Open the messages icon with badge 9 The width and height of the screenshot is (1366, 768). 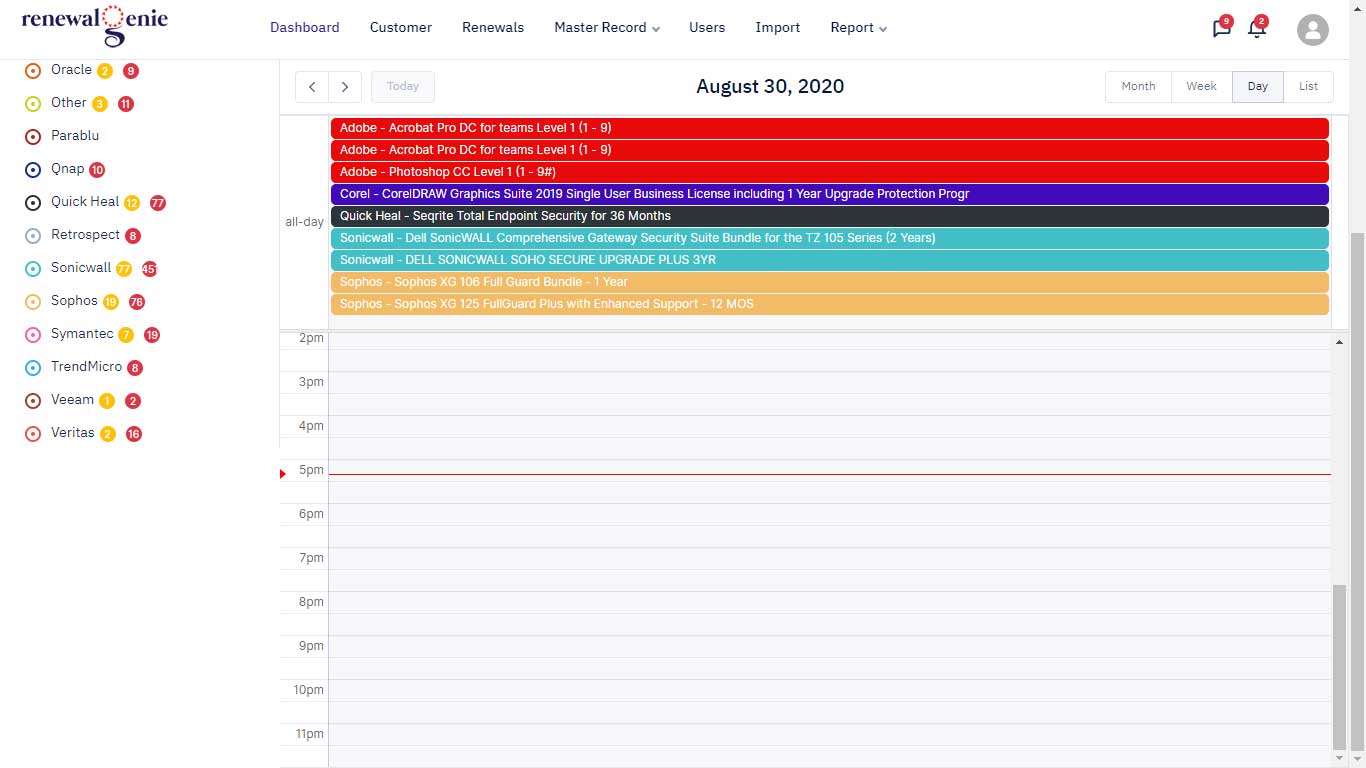point(1221,28)
